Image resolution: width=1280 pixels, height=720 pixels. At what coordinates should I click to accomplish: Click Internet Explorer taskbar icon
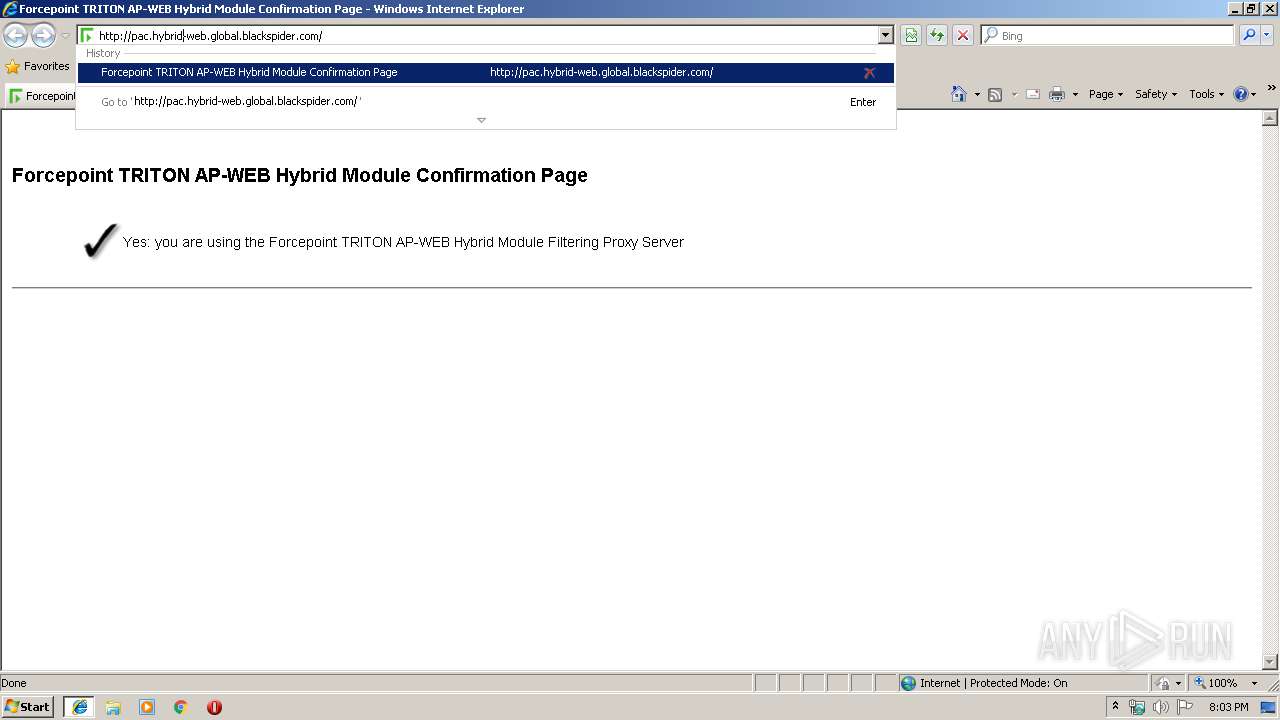click(x=79, y=707)
